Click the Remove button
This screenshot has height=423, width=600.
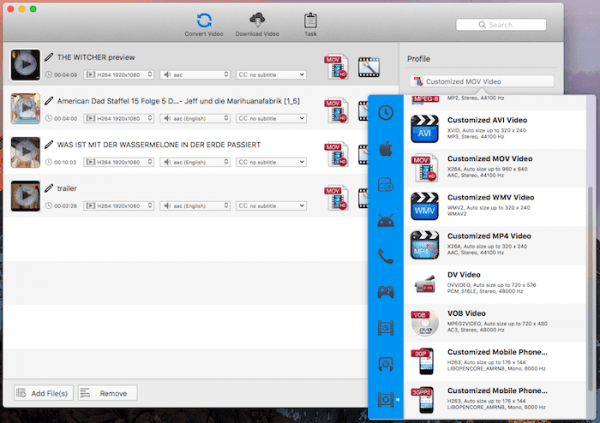pos(107,393)
